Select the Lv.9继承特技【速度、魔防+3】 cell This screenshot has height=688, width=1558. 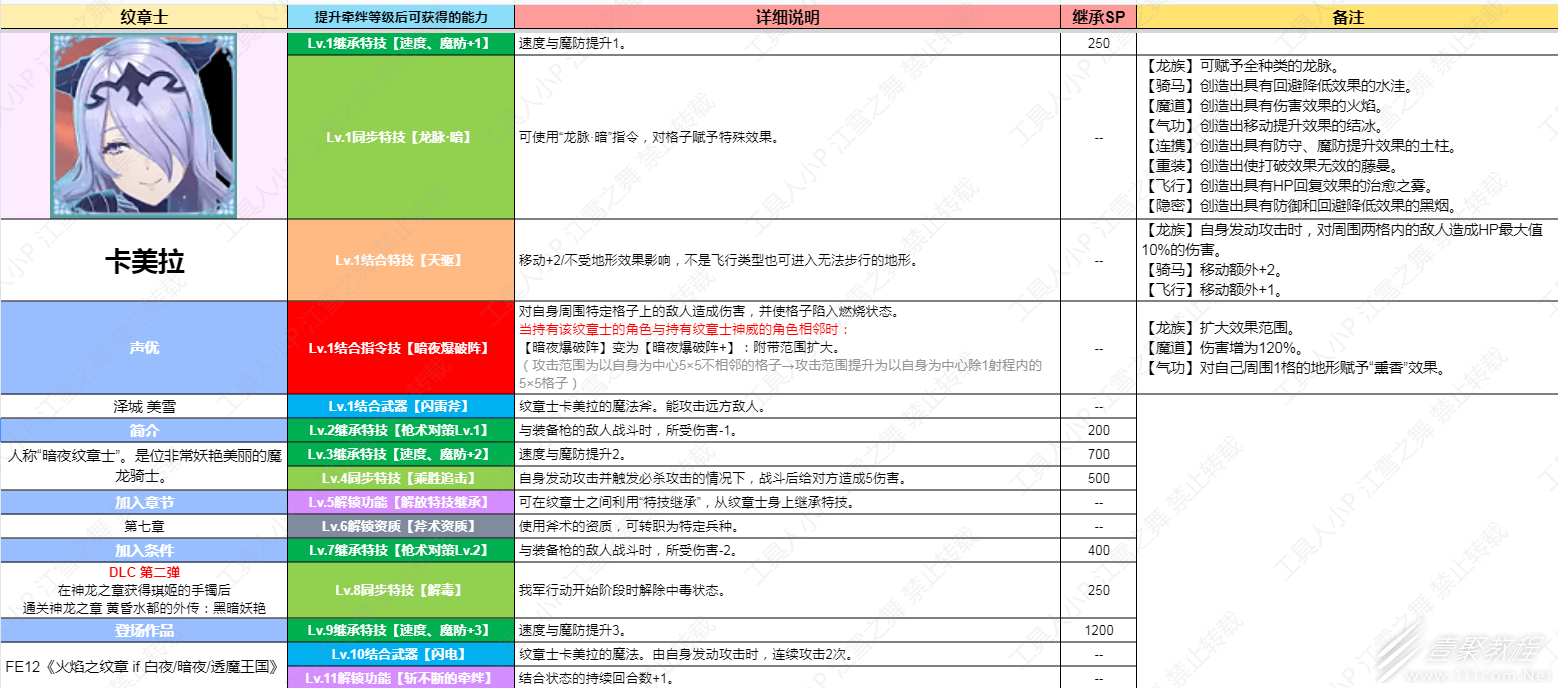(401, 630)
